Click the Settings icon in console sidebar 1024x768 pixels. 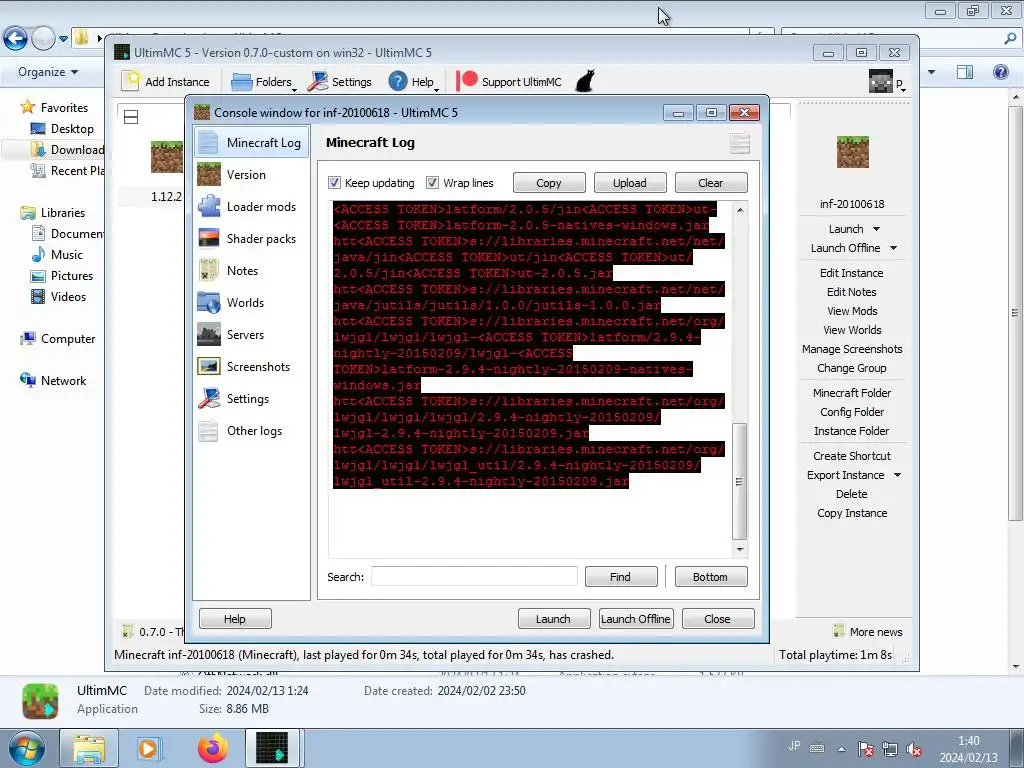pyautogui.click(x=209, y=398)
